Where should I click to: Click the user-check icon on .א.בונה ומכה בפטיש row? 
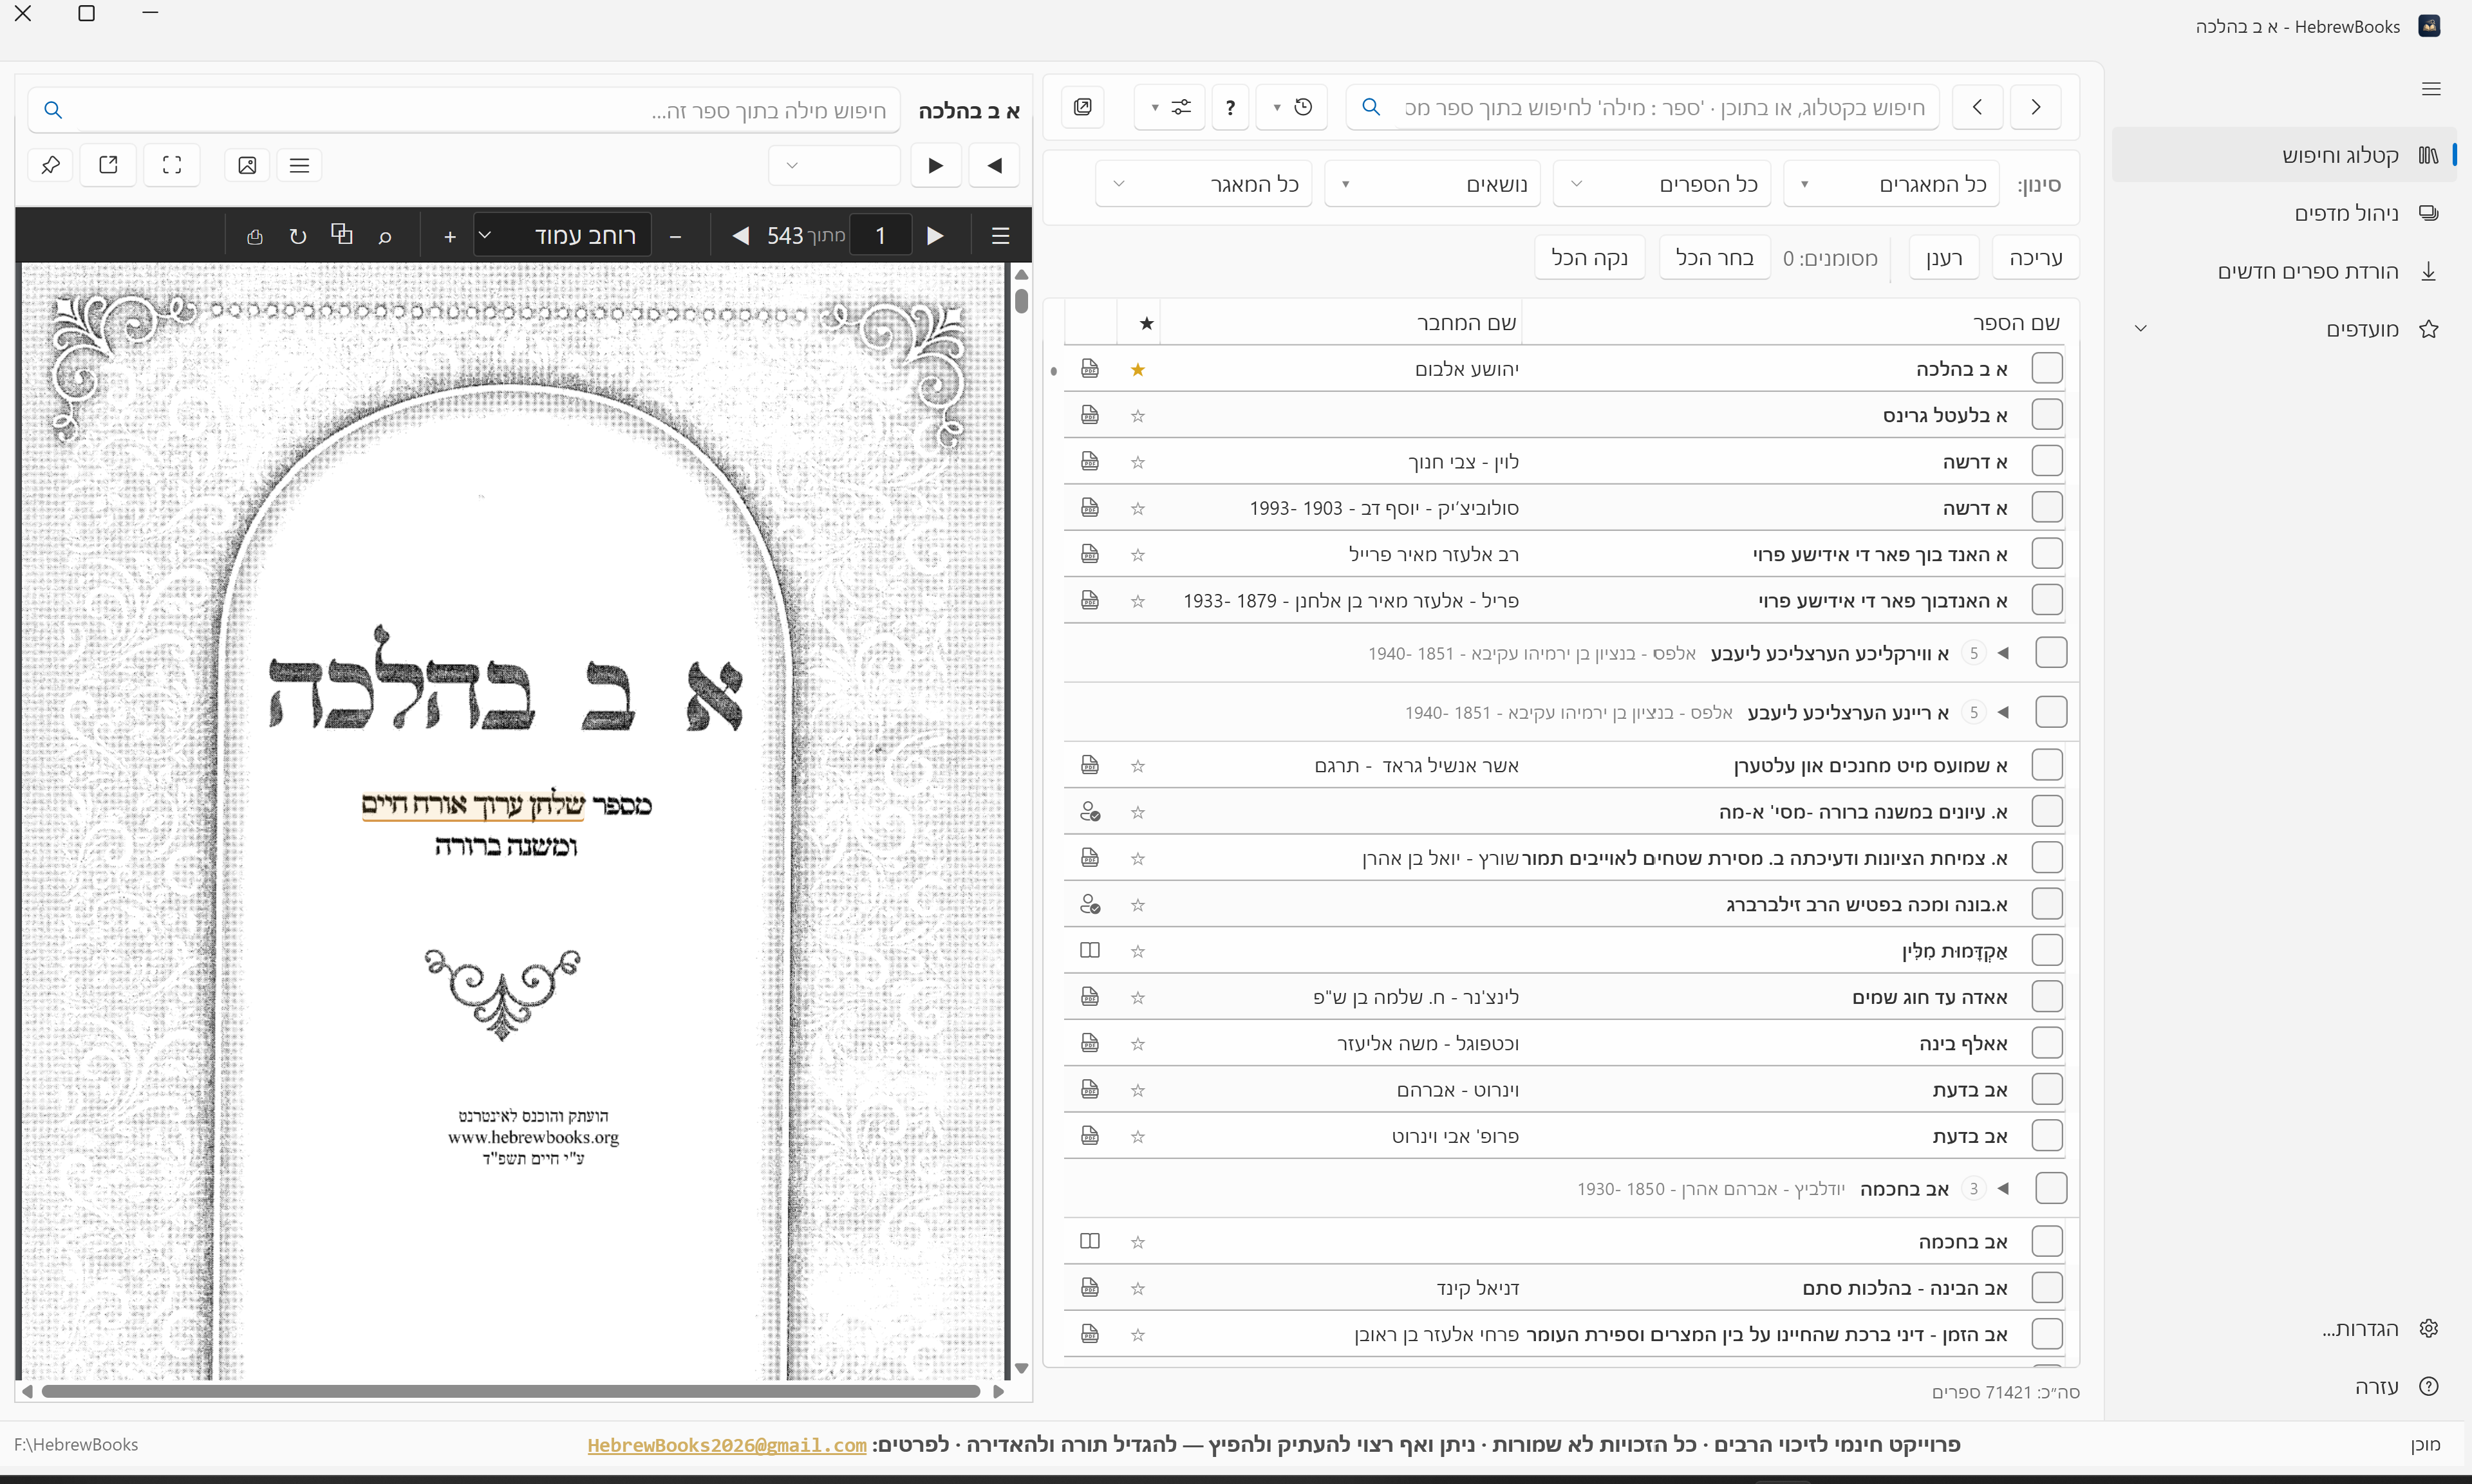[1090, 904]
